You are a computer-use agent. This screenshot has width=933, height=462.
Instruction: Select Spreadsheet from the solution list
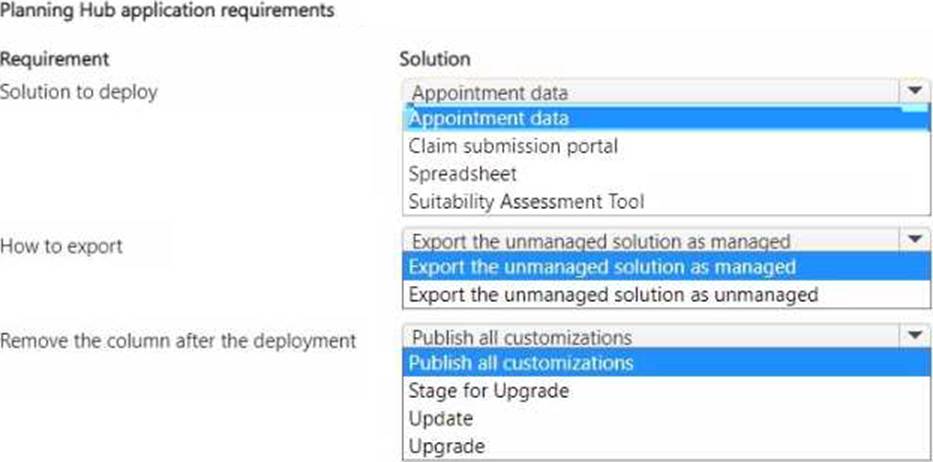click(462, 173)
